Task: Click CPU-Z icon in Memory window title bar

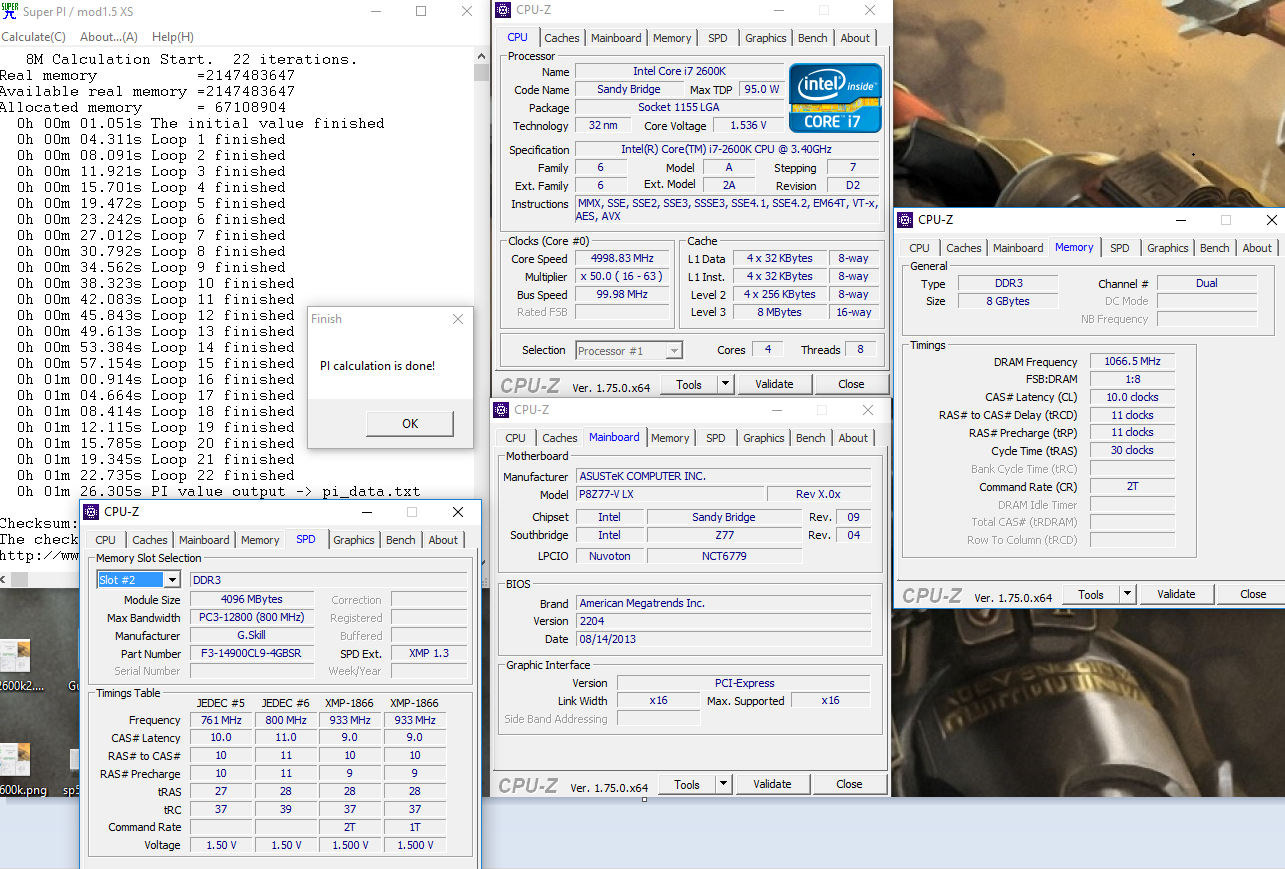Action: [x=905, y=220]
